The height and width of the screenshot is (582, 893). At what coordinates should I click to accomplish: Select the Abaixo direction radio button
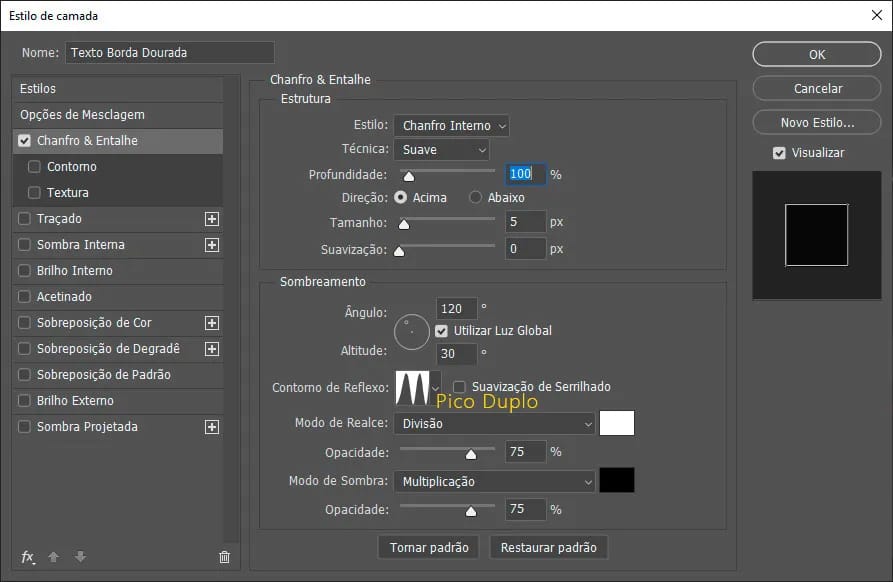475,198
